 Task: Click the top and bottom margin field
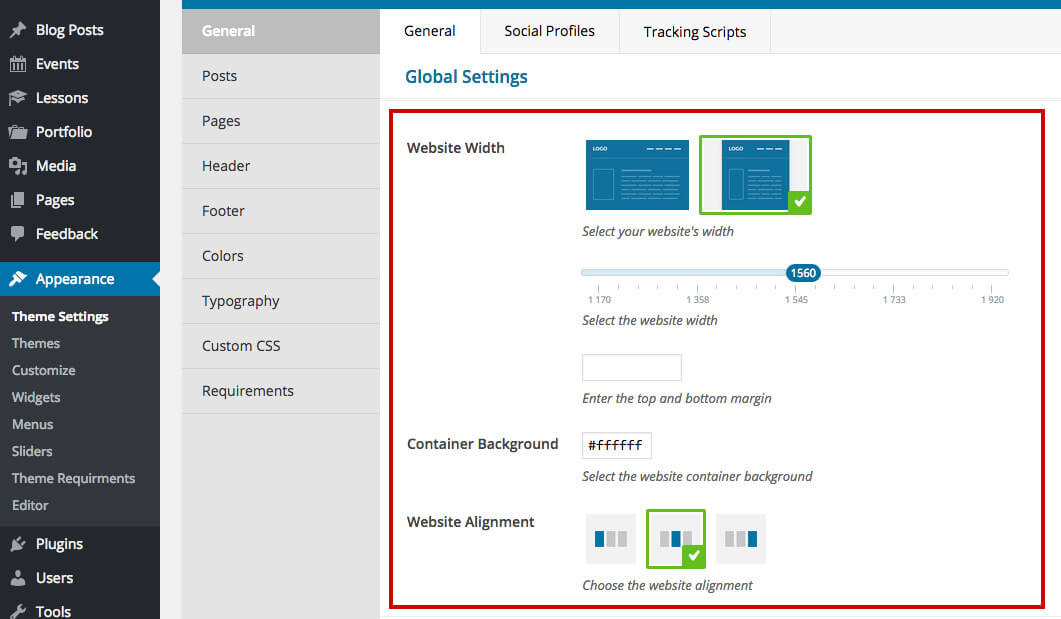click(631, 367)
